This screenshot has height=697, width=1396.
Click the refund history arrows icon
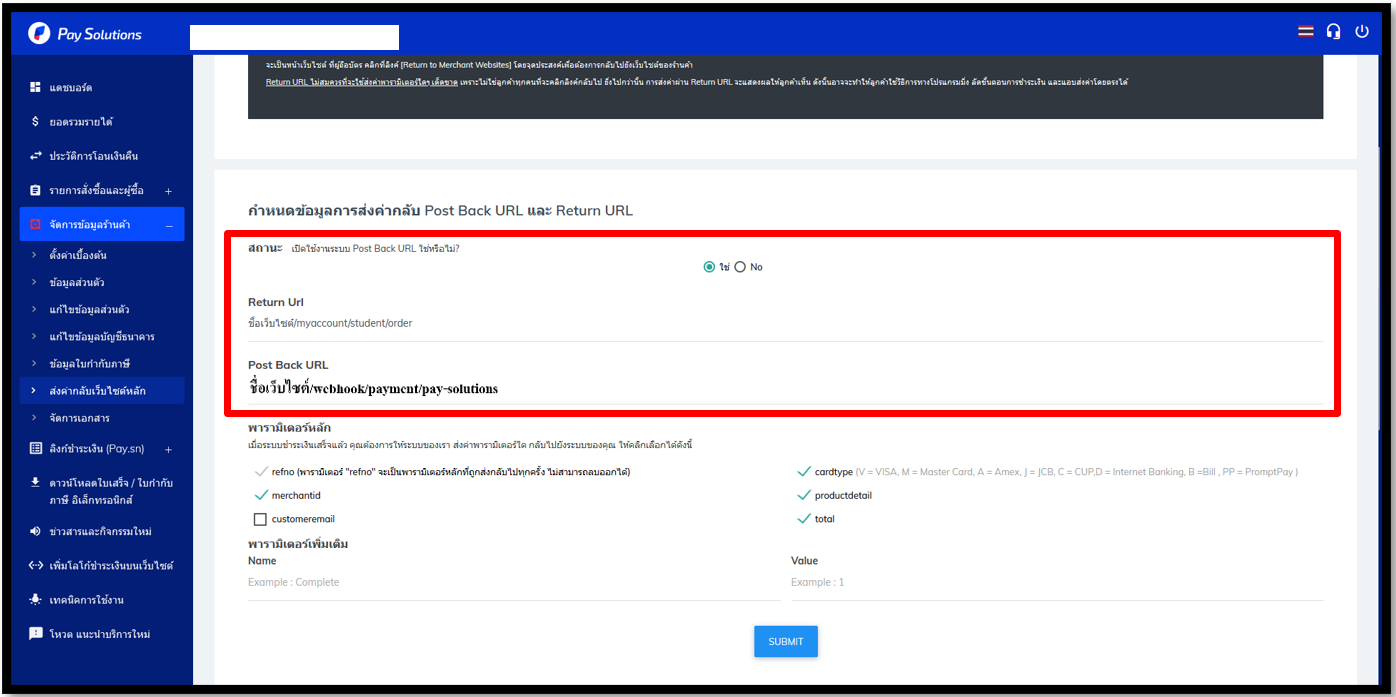[36, 156]
